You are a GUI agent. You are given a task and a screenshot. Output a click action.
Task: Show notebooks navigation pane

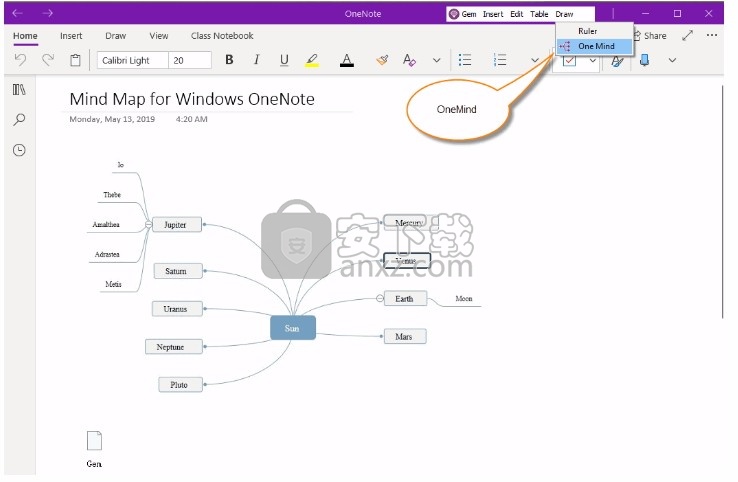tap(19, 89)
